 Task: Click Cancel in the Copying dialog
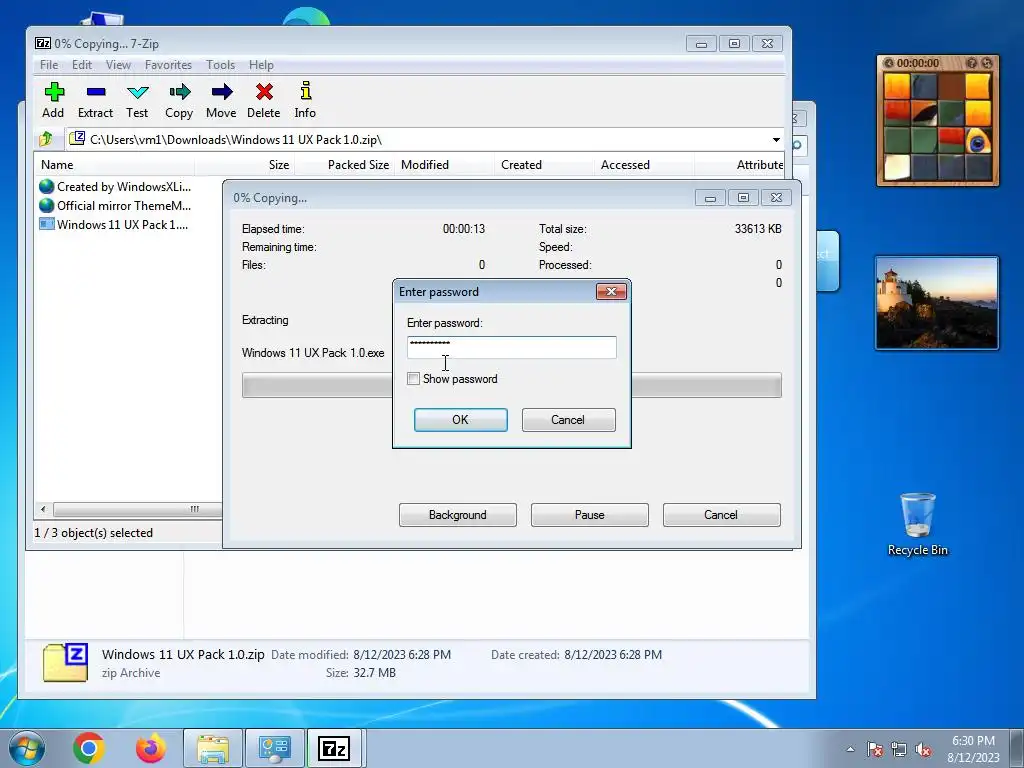click(x=721, y=515)
